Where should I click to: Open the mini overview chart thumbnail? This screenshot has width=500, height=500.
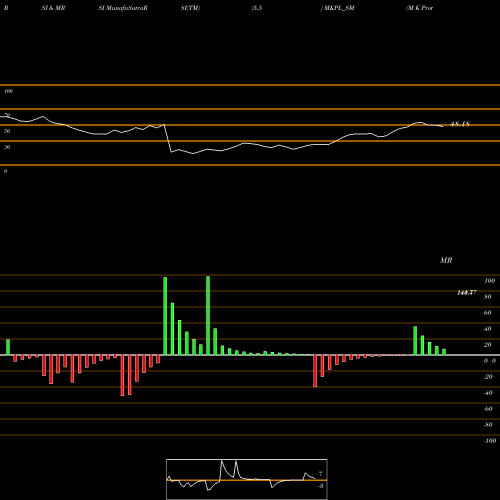coord(247,479)
